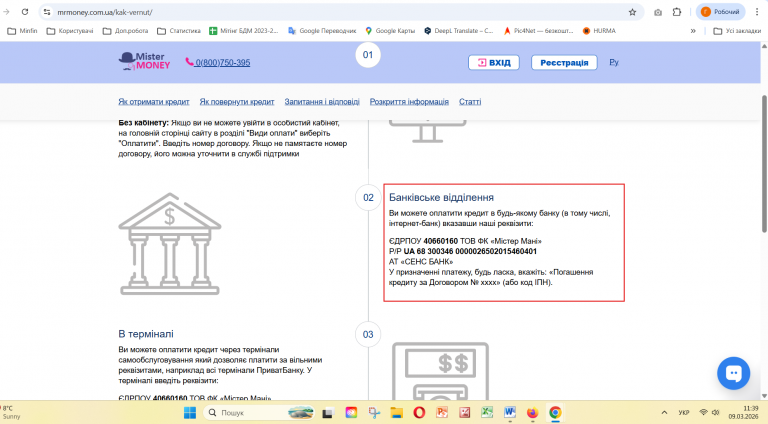The width and height of the screenshot is (768, 424).
Task: Open the Статистика bookmark folder
Action: pyautogui.click(x=179, y=31)
